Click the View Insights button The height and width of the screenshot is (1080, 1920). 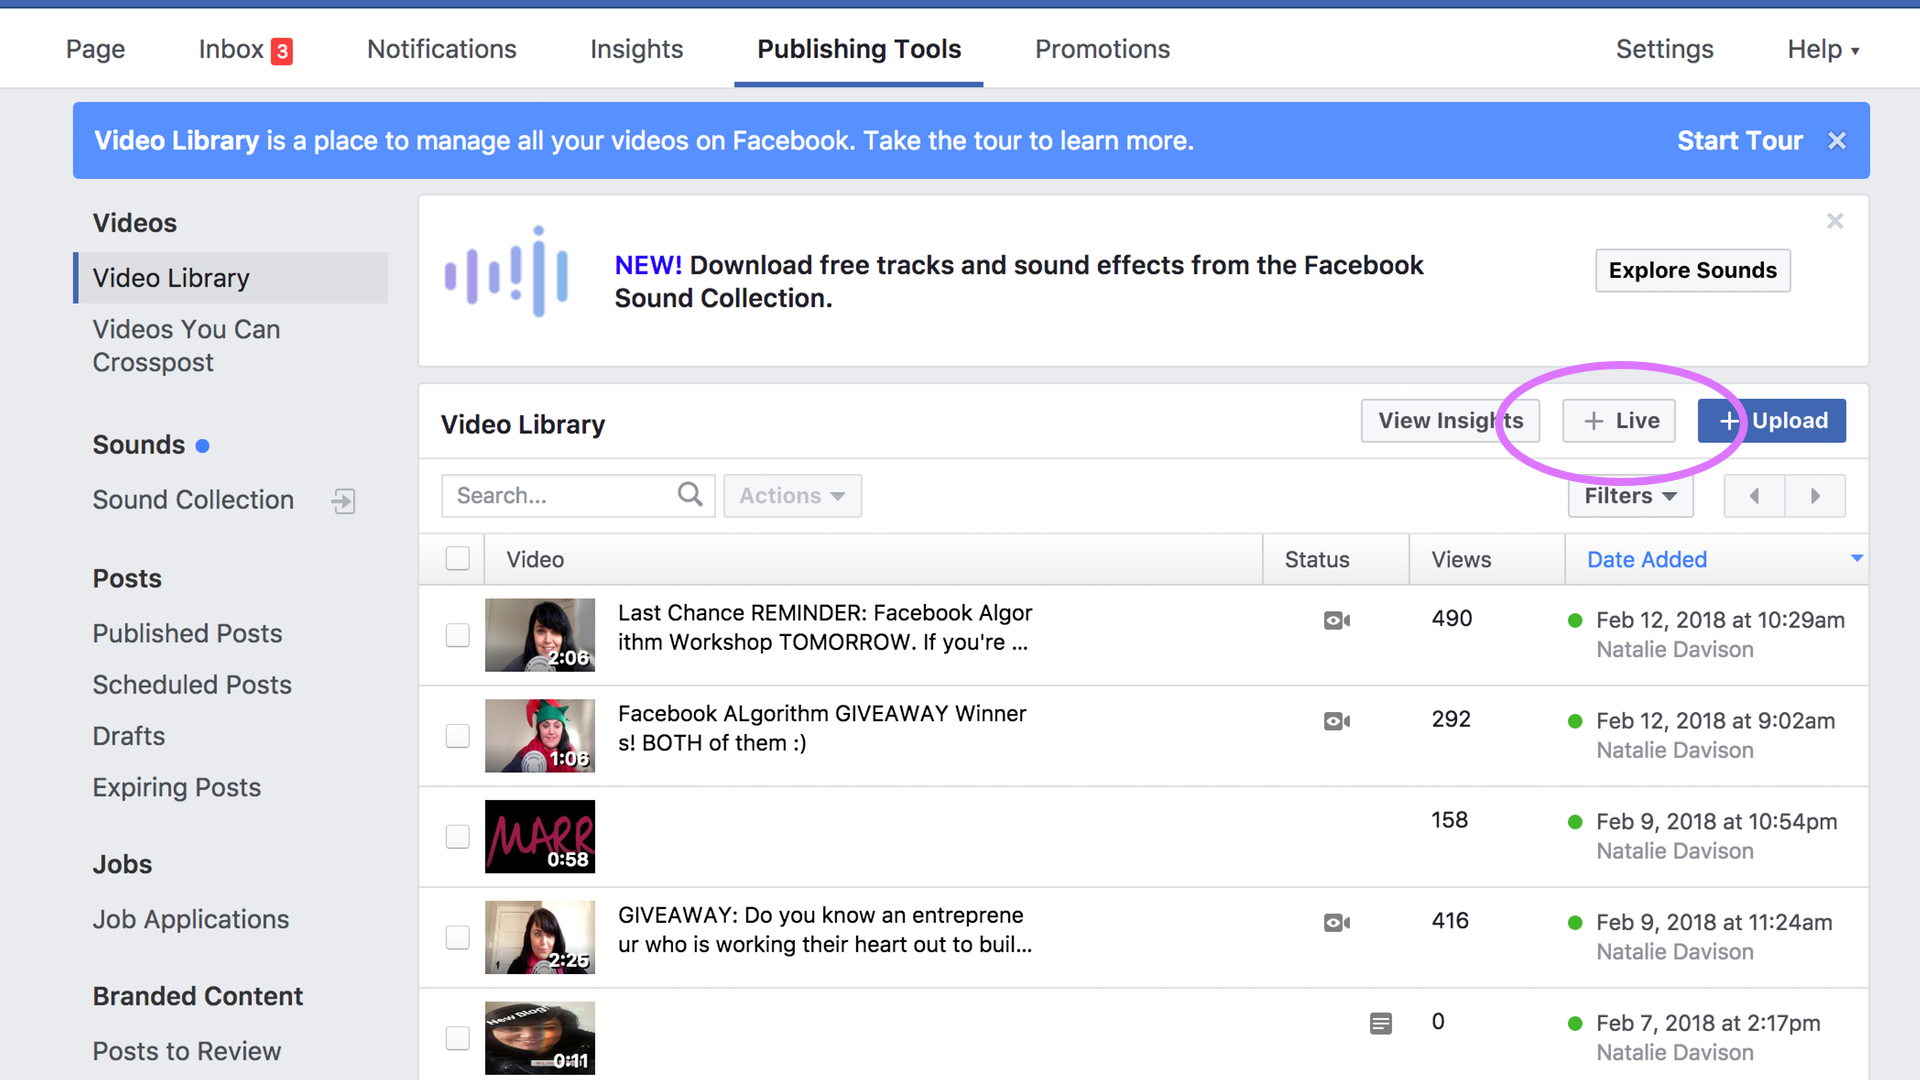pos(1450,421)
